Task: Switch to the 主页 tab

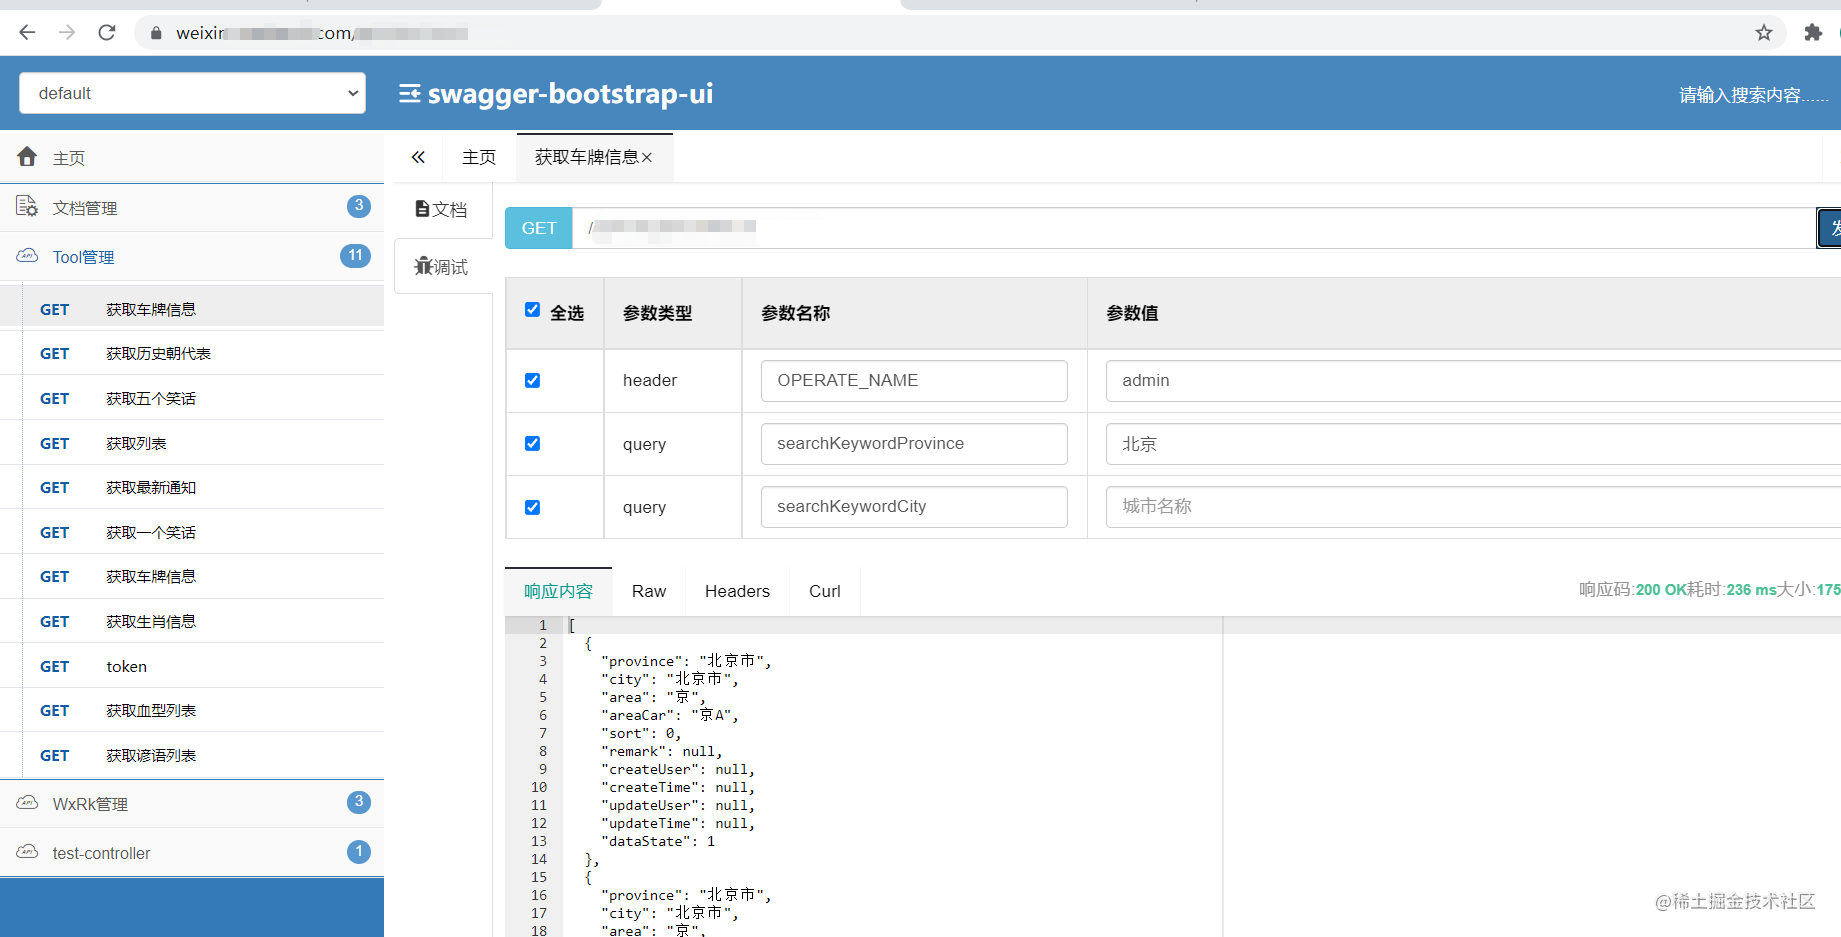Action: (479, 157)
